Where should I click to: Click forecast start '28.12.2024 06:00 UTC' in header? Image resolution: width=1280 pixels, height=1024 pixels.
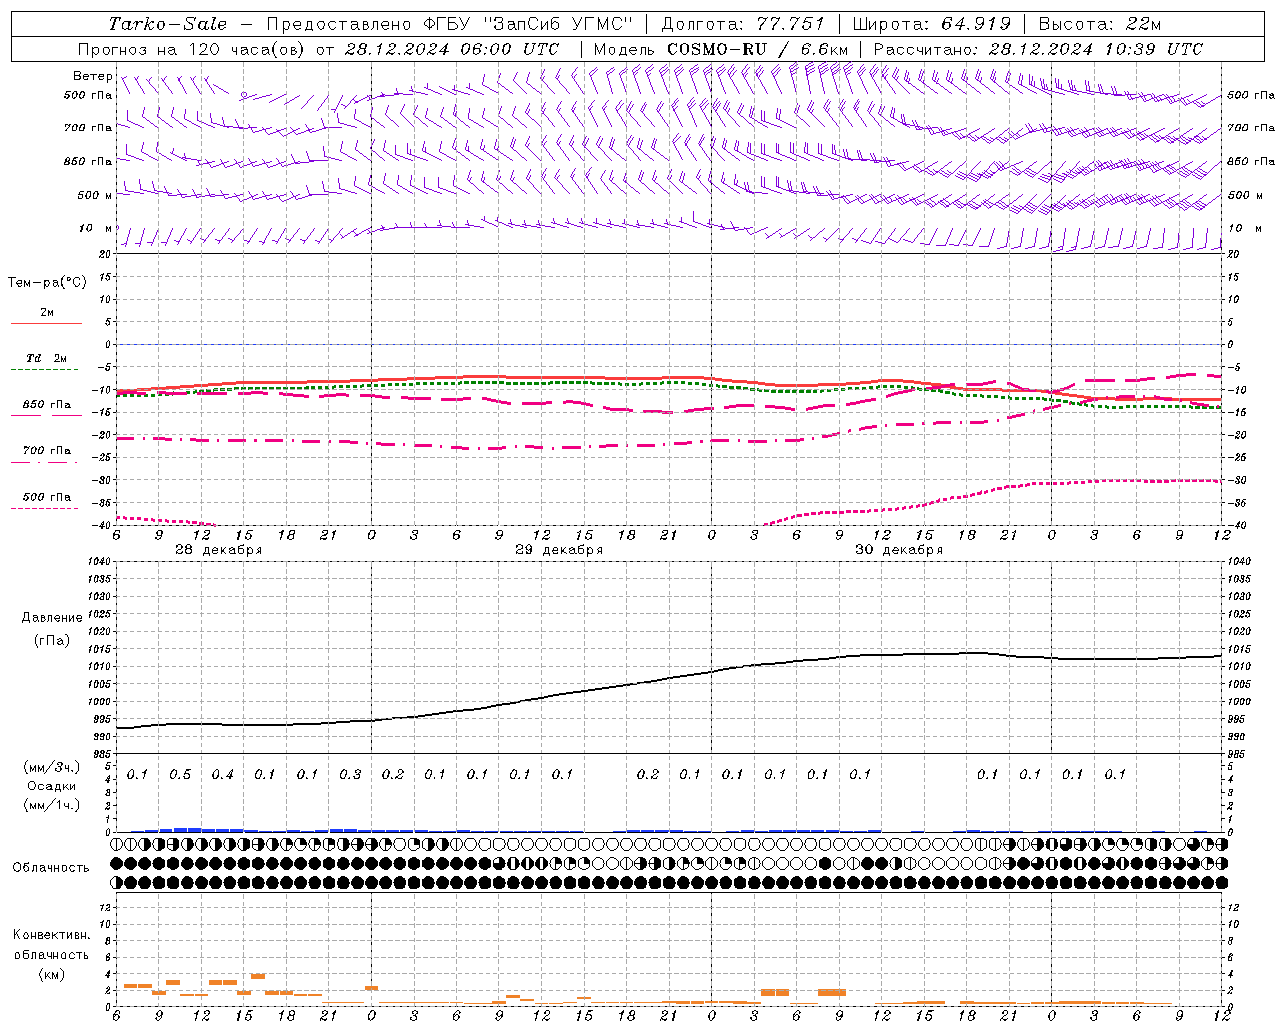point(452,49)
